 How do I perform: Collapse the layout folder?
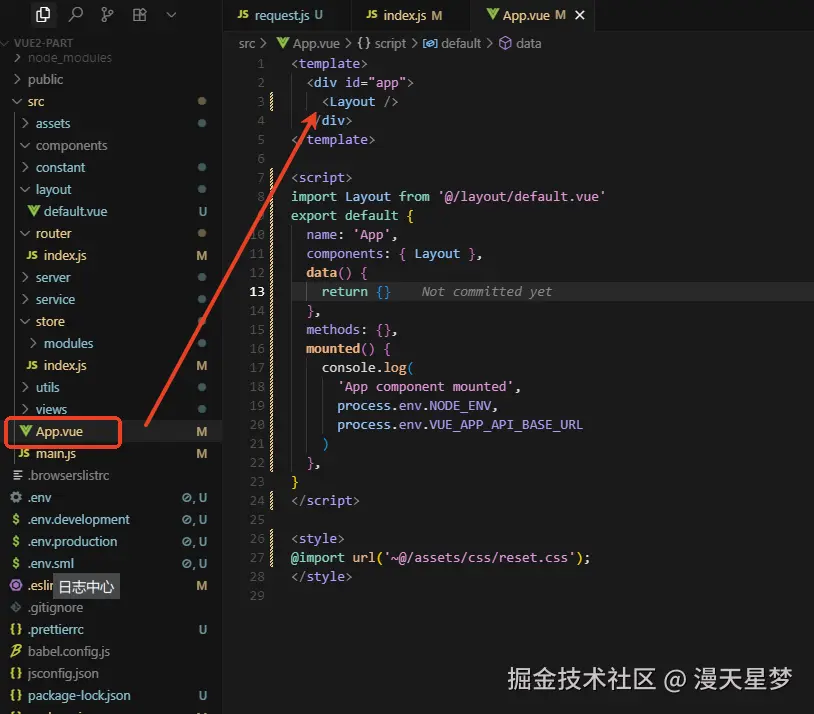click(53, 190)
